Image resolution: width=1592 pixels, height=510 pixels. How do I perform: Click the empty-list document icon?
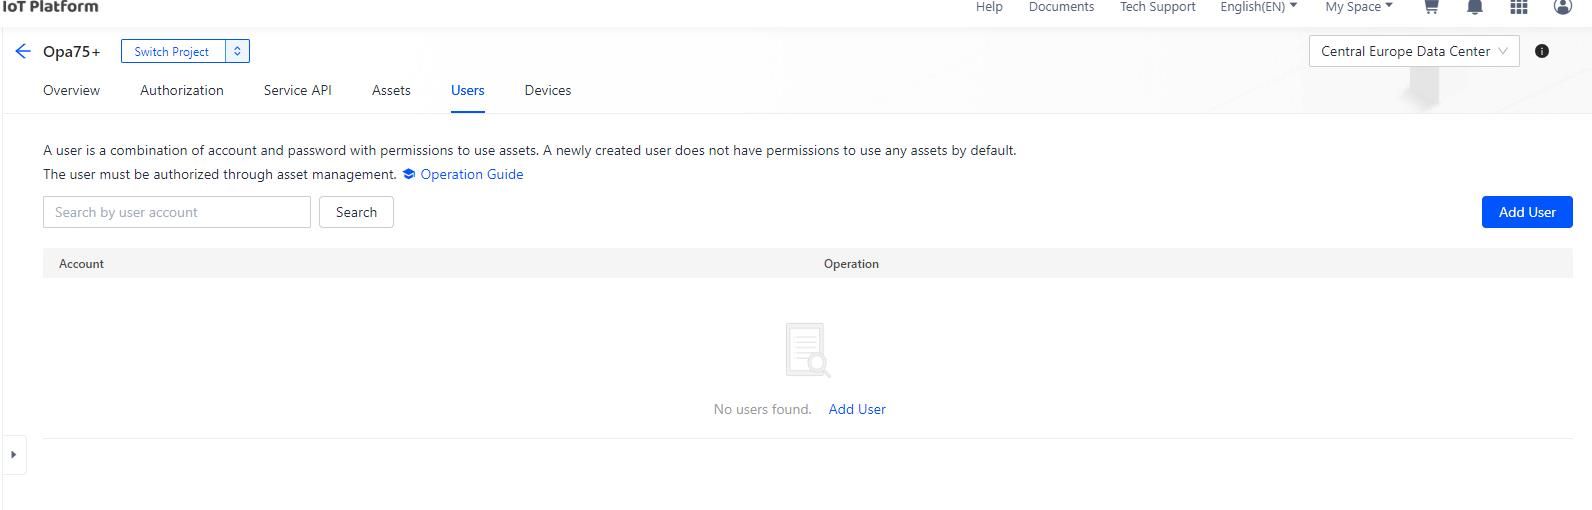807,350
